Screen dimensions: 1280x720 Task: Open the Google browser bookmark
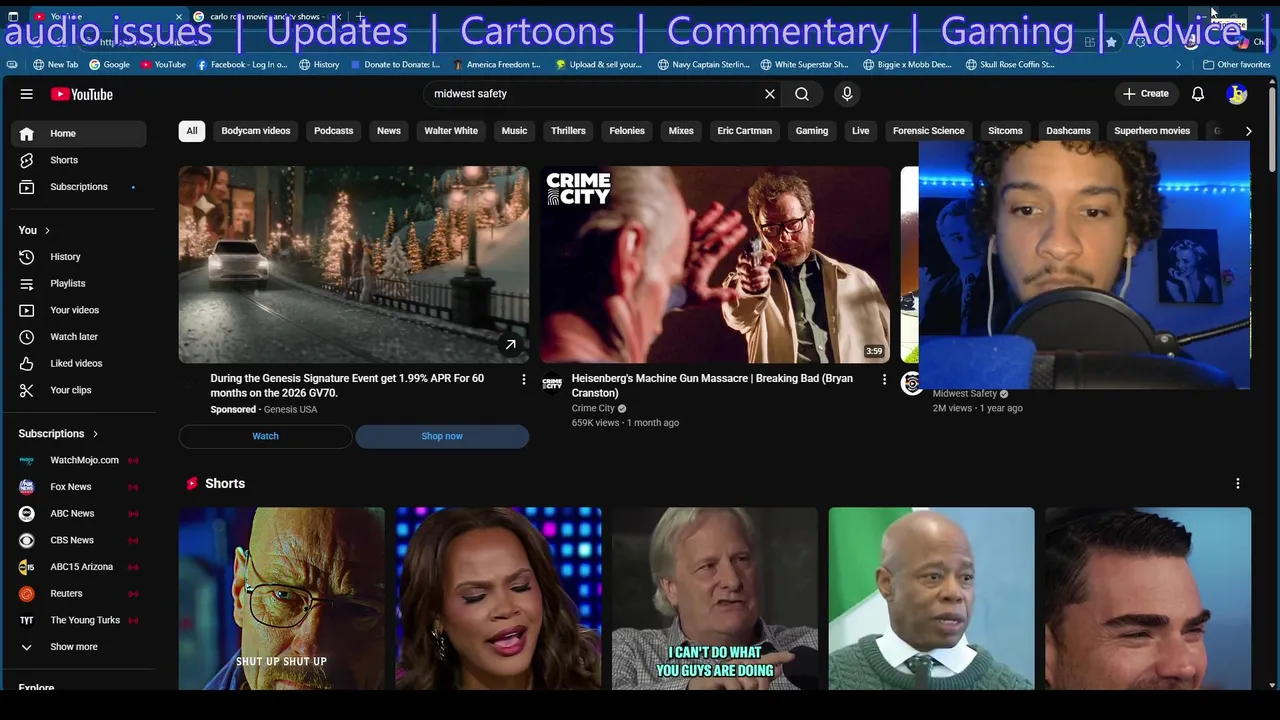[x=109, y=64]
